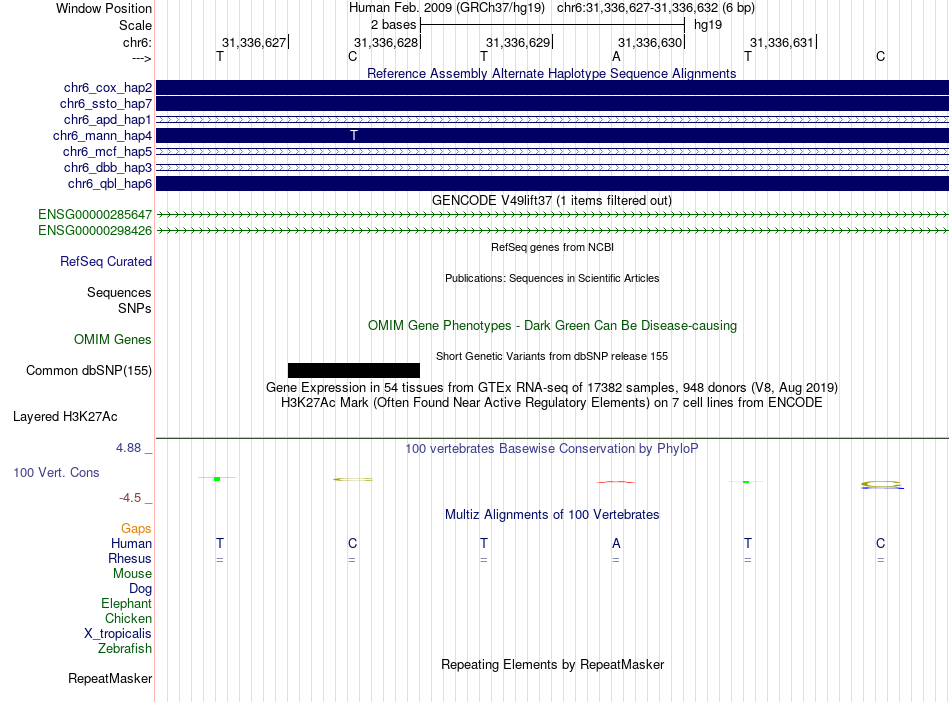Viewport: 950px width, 702px height.
Task: Click H3K27Ac Mark ENCODE track title
Action: [551, 403]
